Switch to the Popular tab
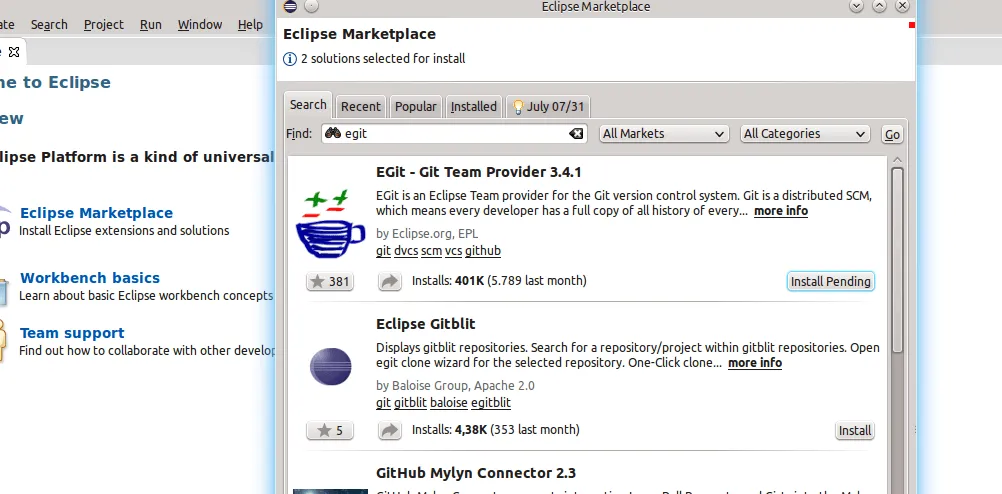 pos(415,107)
